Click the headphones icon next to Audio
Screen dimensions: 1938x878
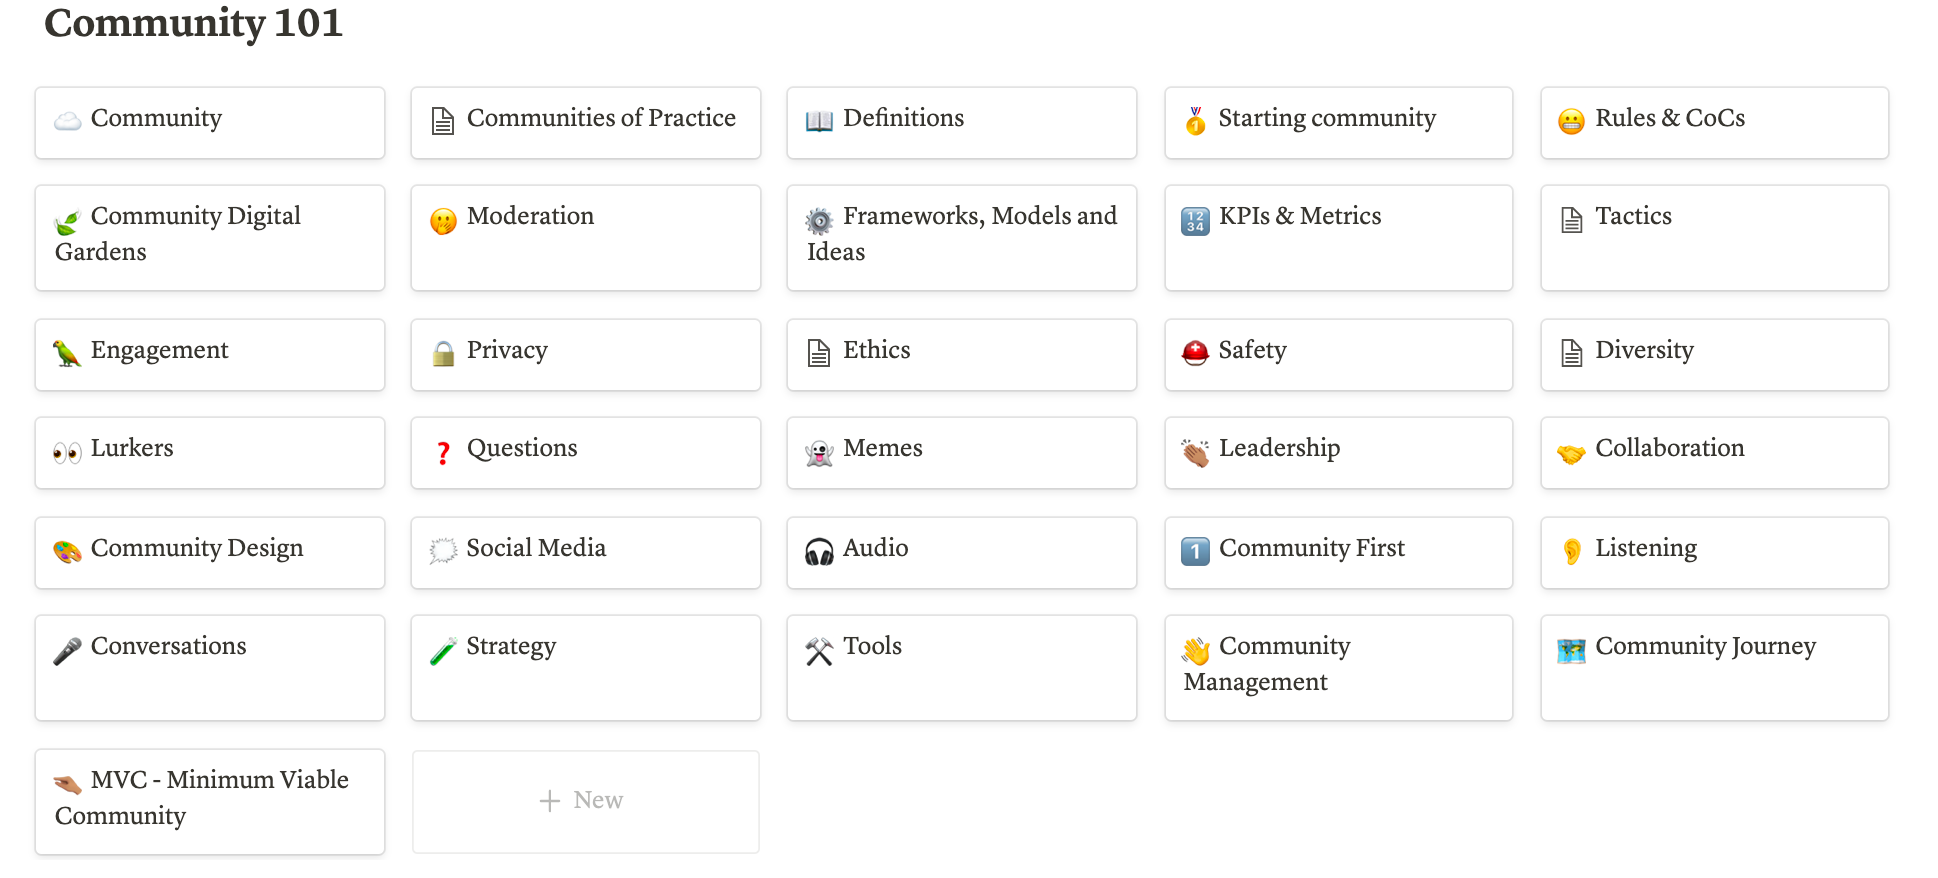(x=819, y=551)
